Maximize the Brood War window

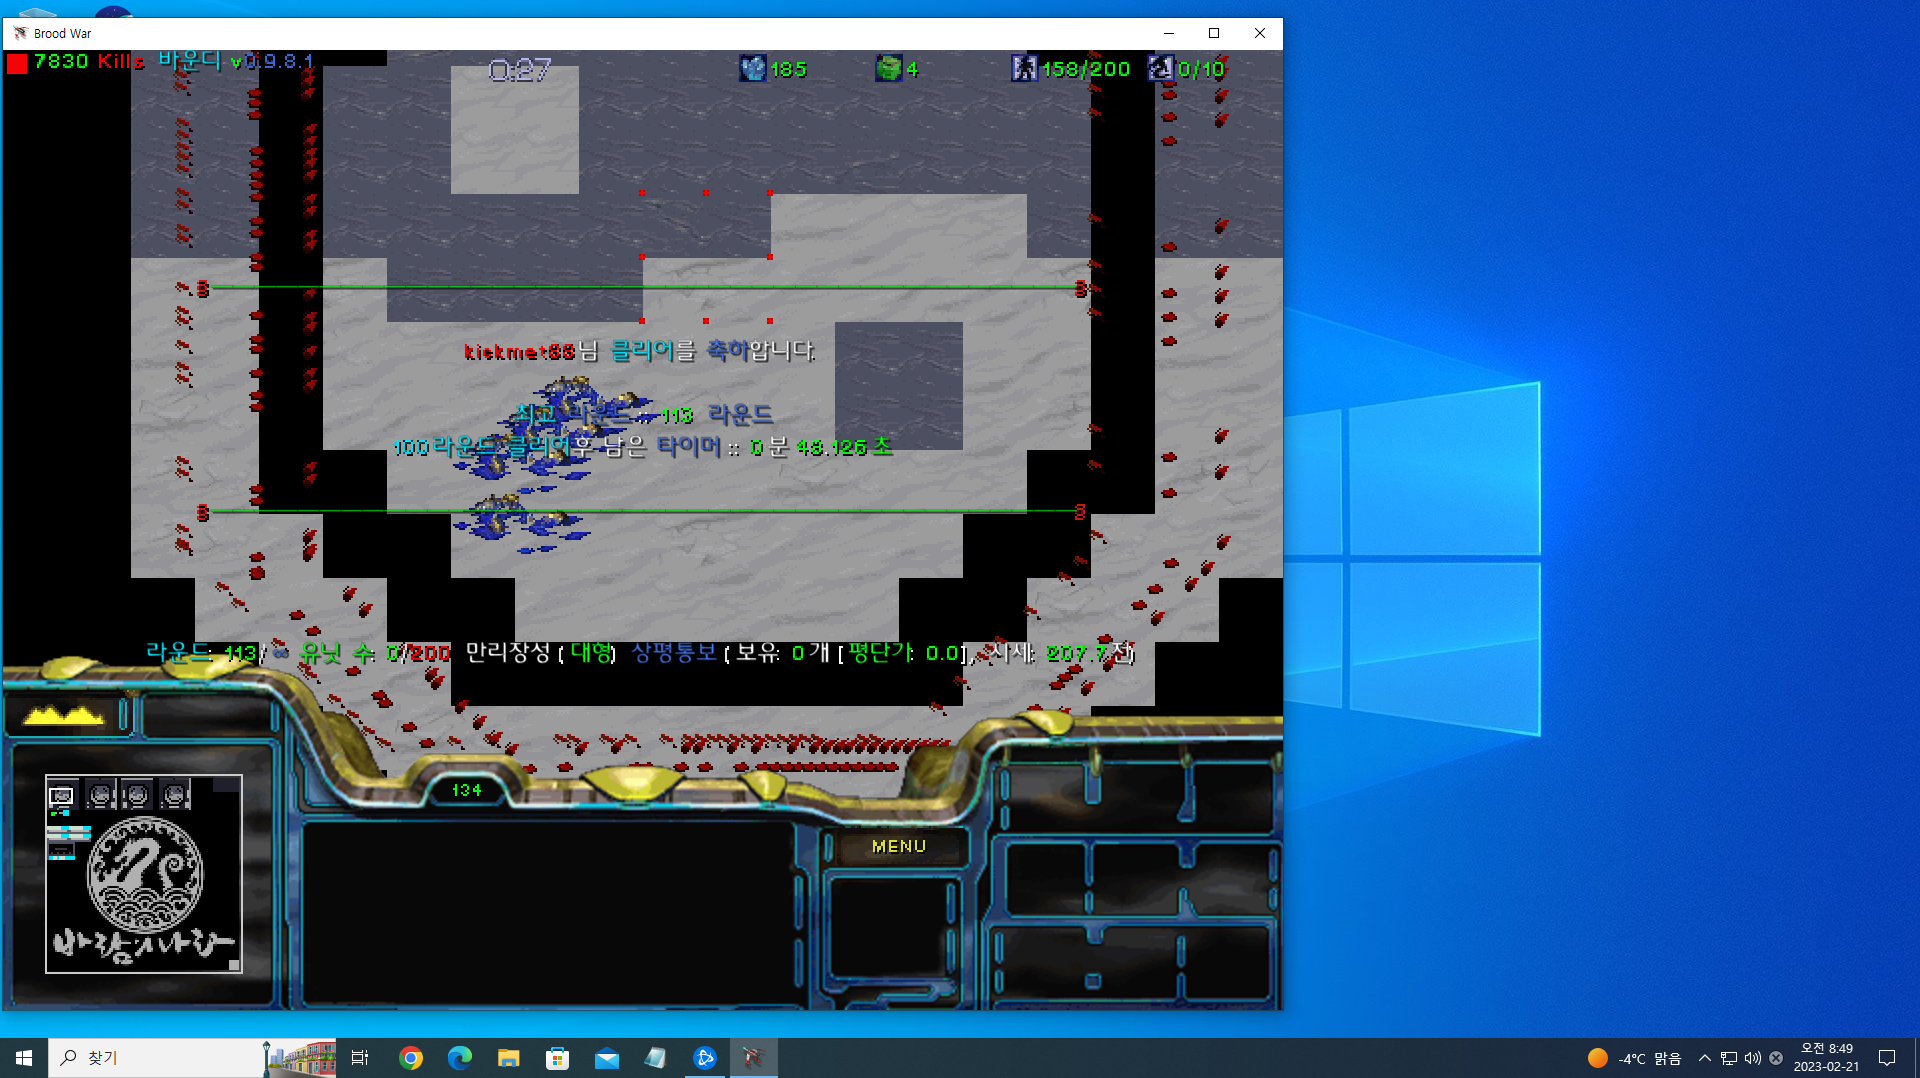pyautogui.click(x=1214, y=33)
